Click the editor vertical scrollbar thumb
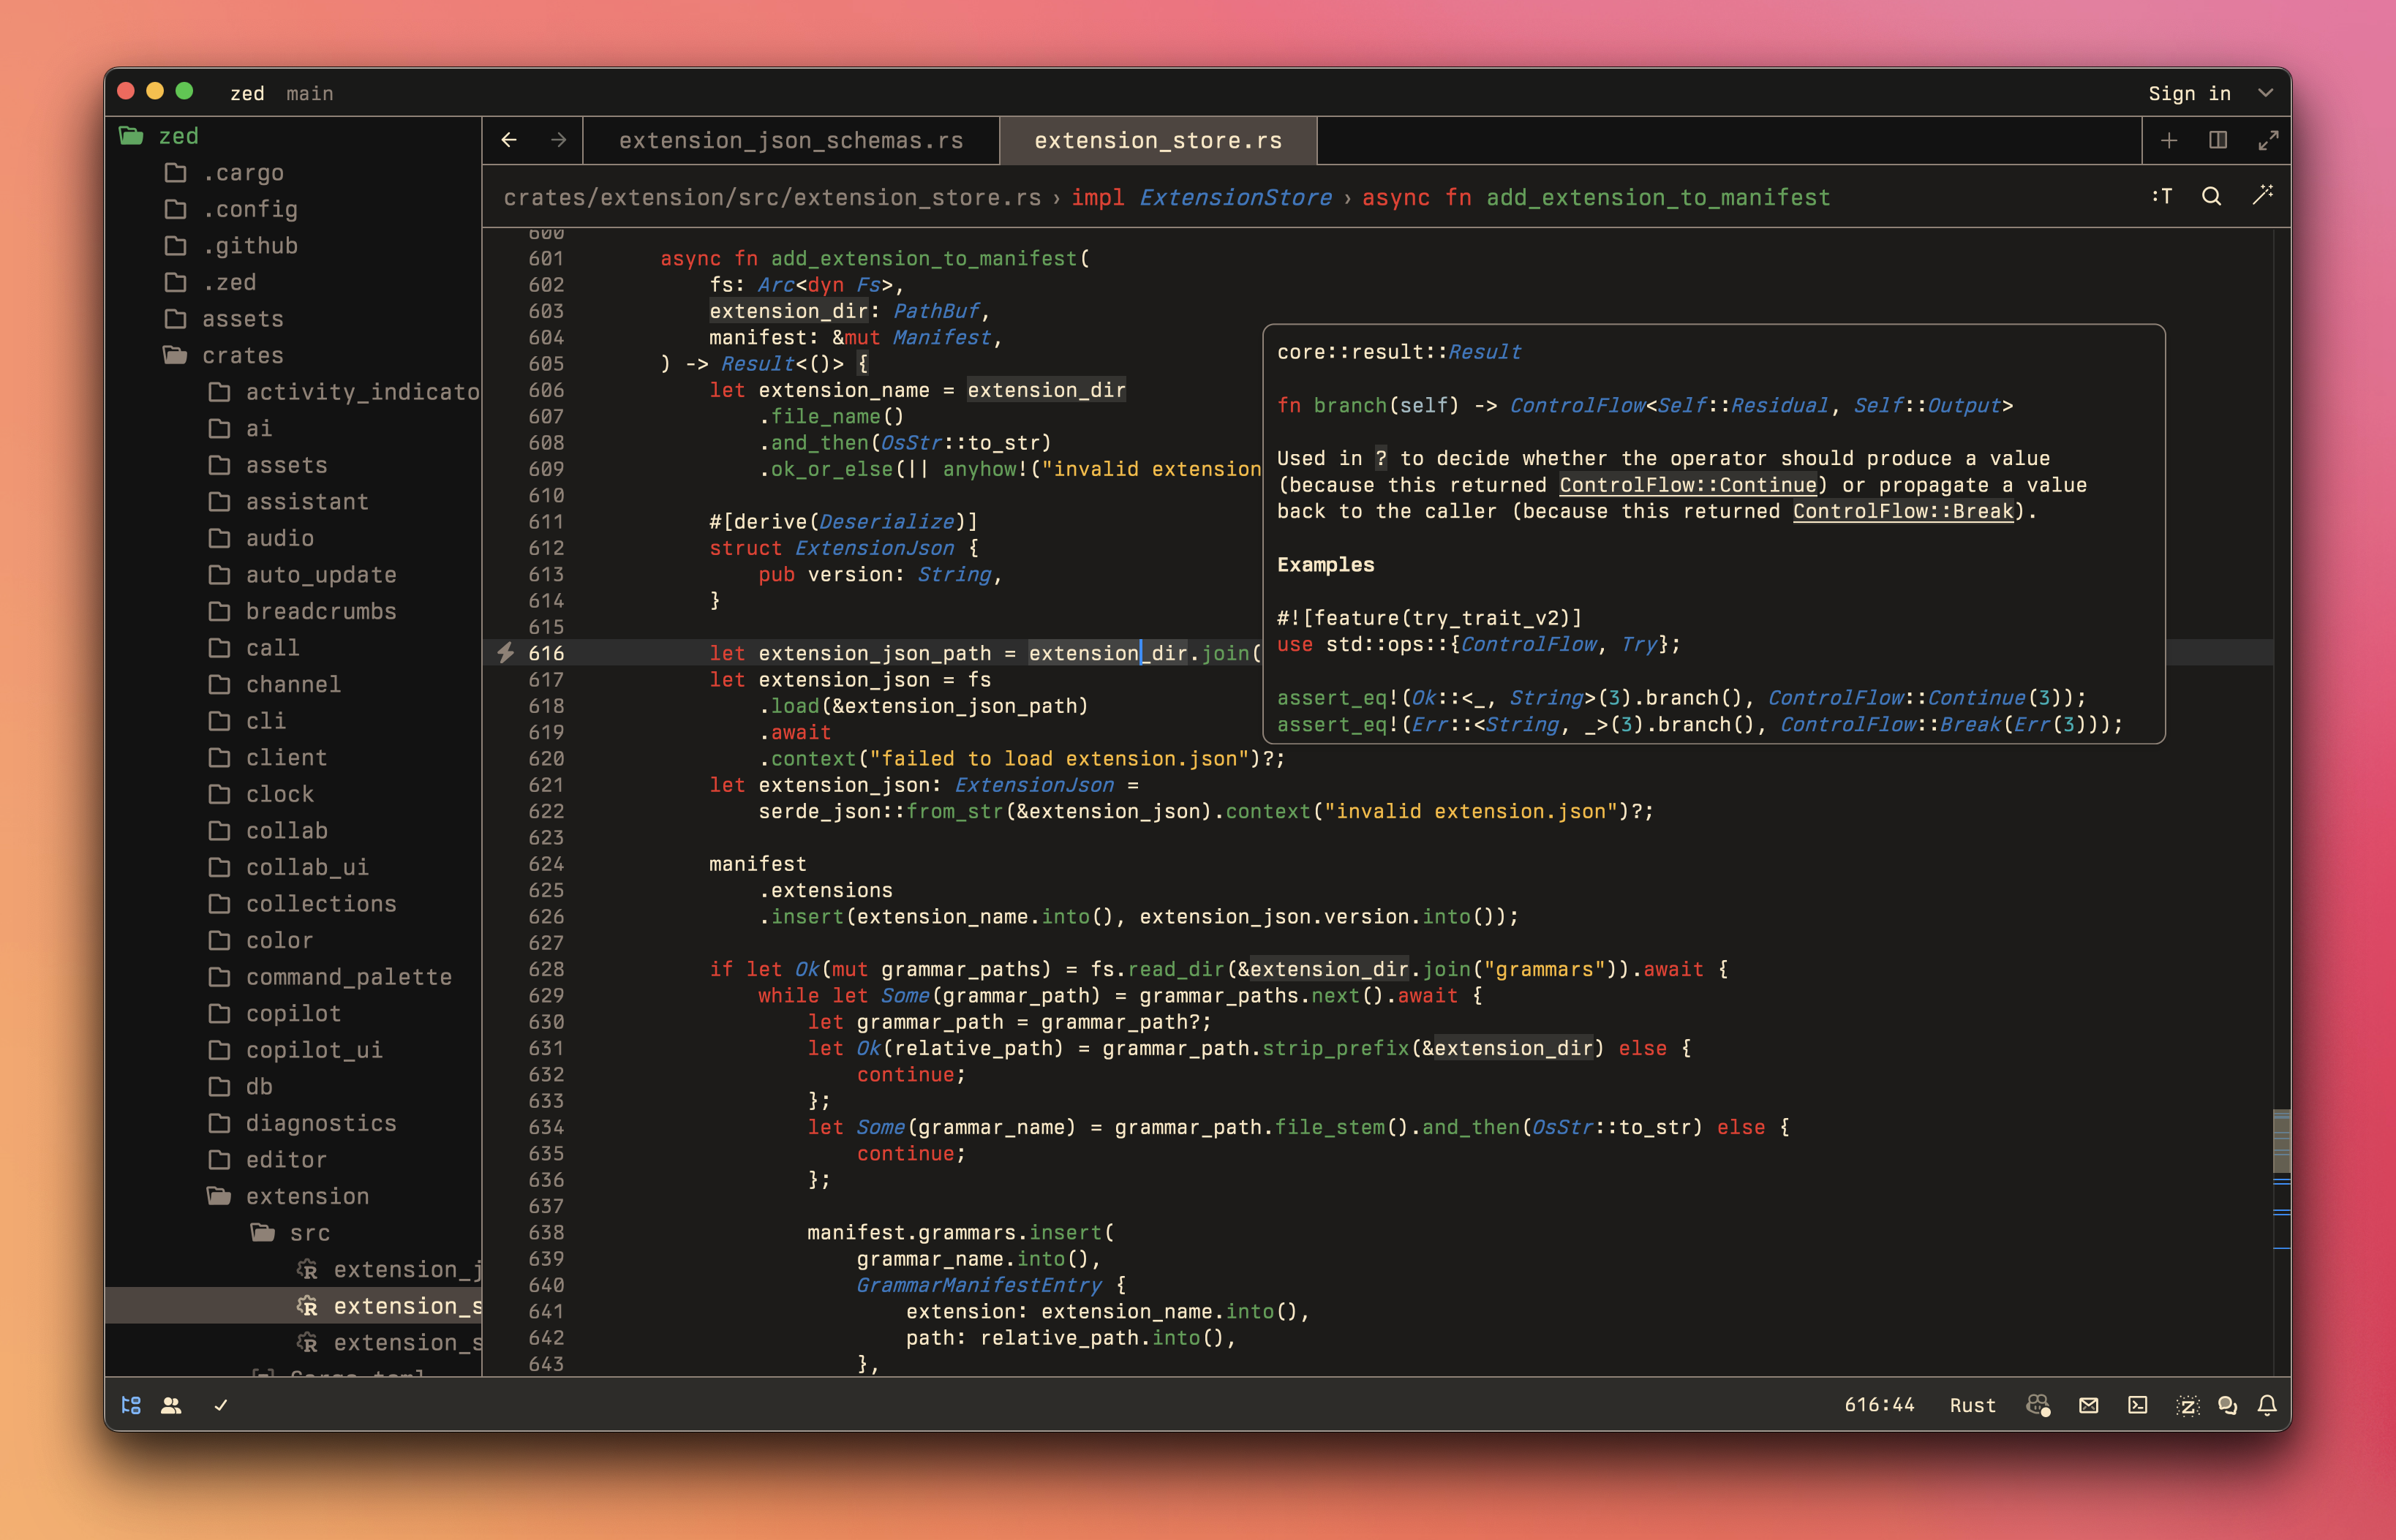The width and height of the screenshot is (2396, 1540). click(2281, 1140)
